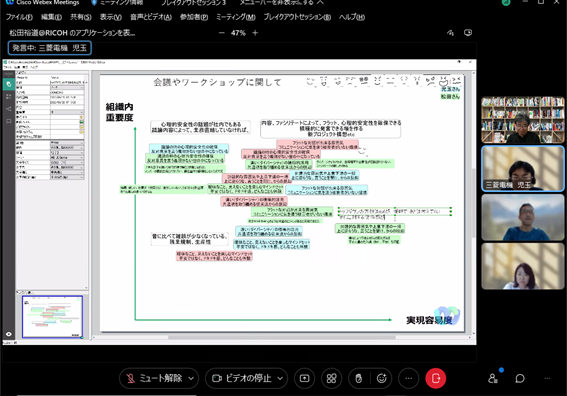
Task: Zoom out with the minus button near 47%
Action: 222,33
